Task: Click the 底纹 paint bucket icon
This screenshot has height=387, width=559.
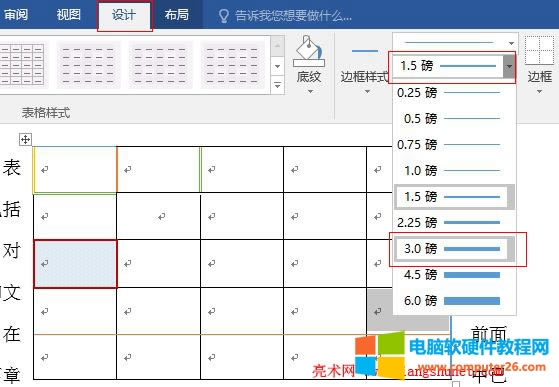Action: point(309,52)
